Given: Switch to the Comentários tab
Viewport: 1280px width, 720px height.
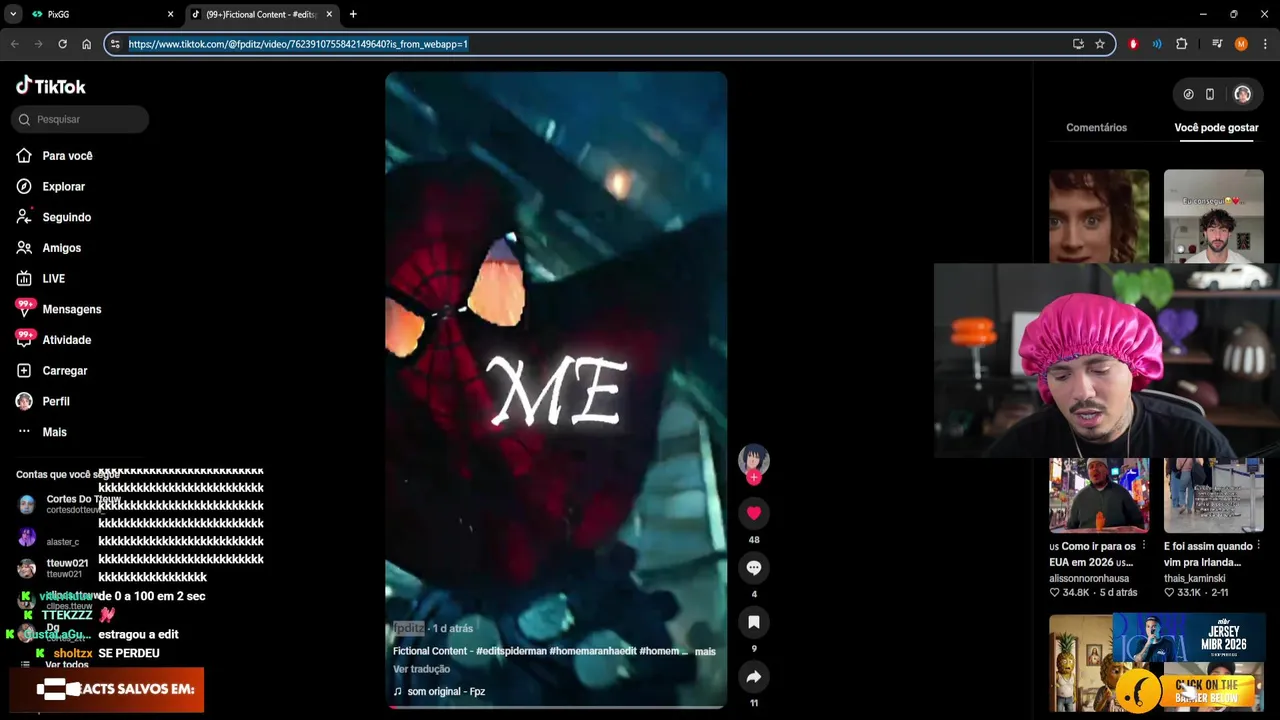Looking at the screenshot, I should coord(1096,128).
